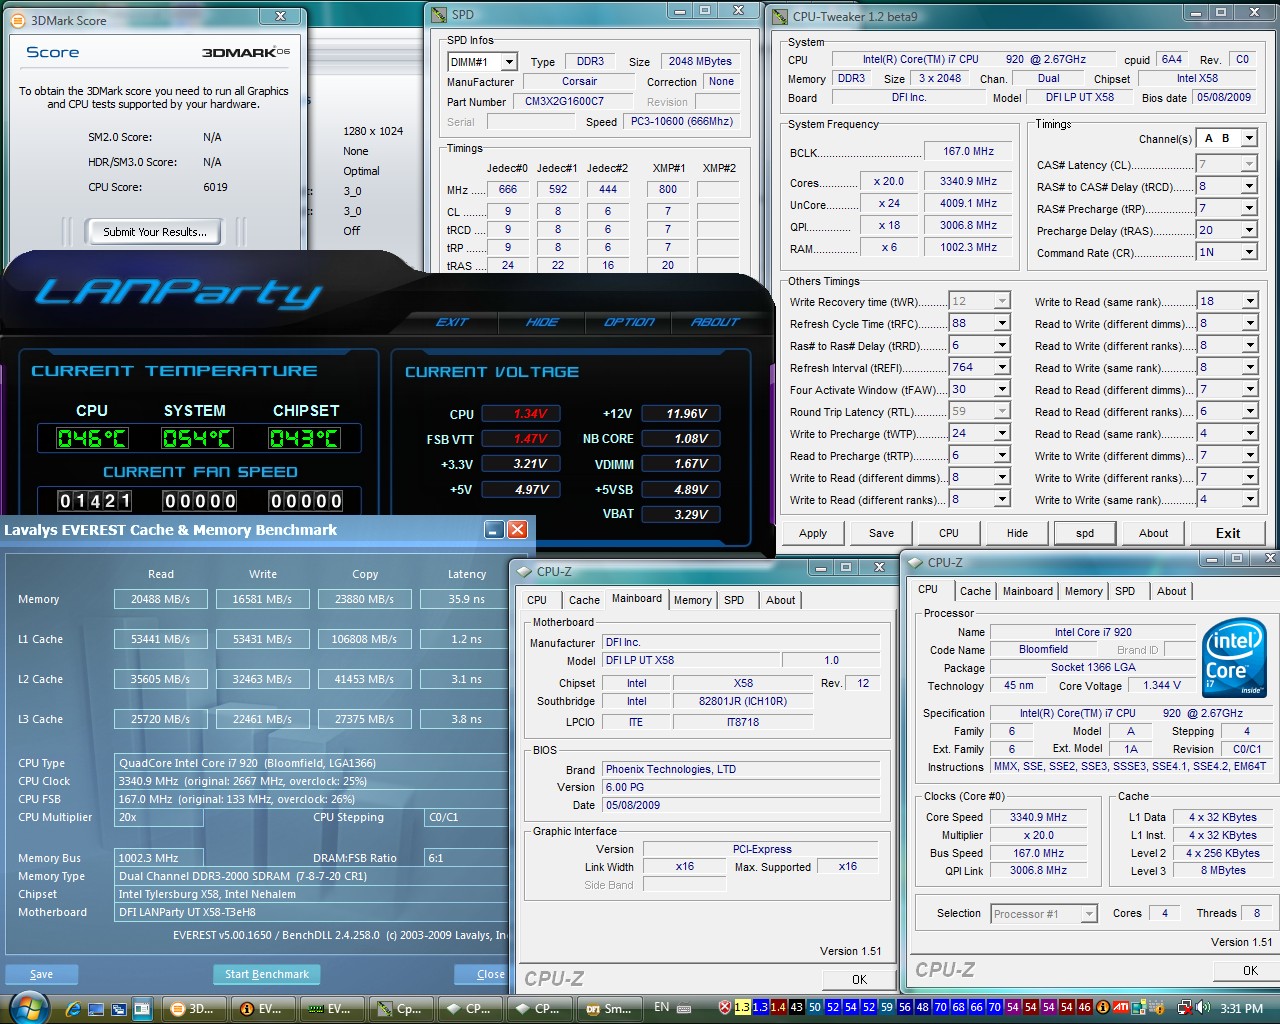Switch to Mainboard tab in right CPU-Z
The width and height of the screenshot is (1280, 1024).
1027,591
